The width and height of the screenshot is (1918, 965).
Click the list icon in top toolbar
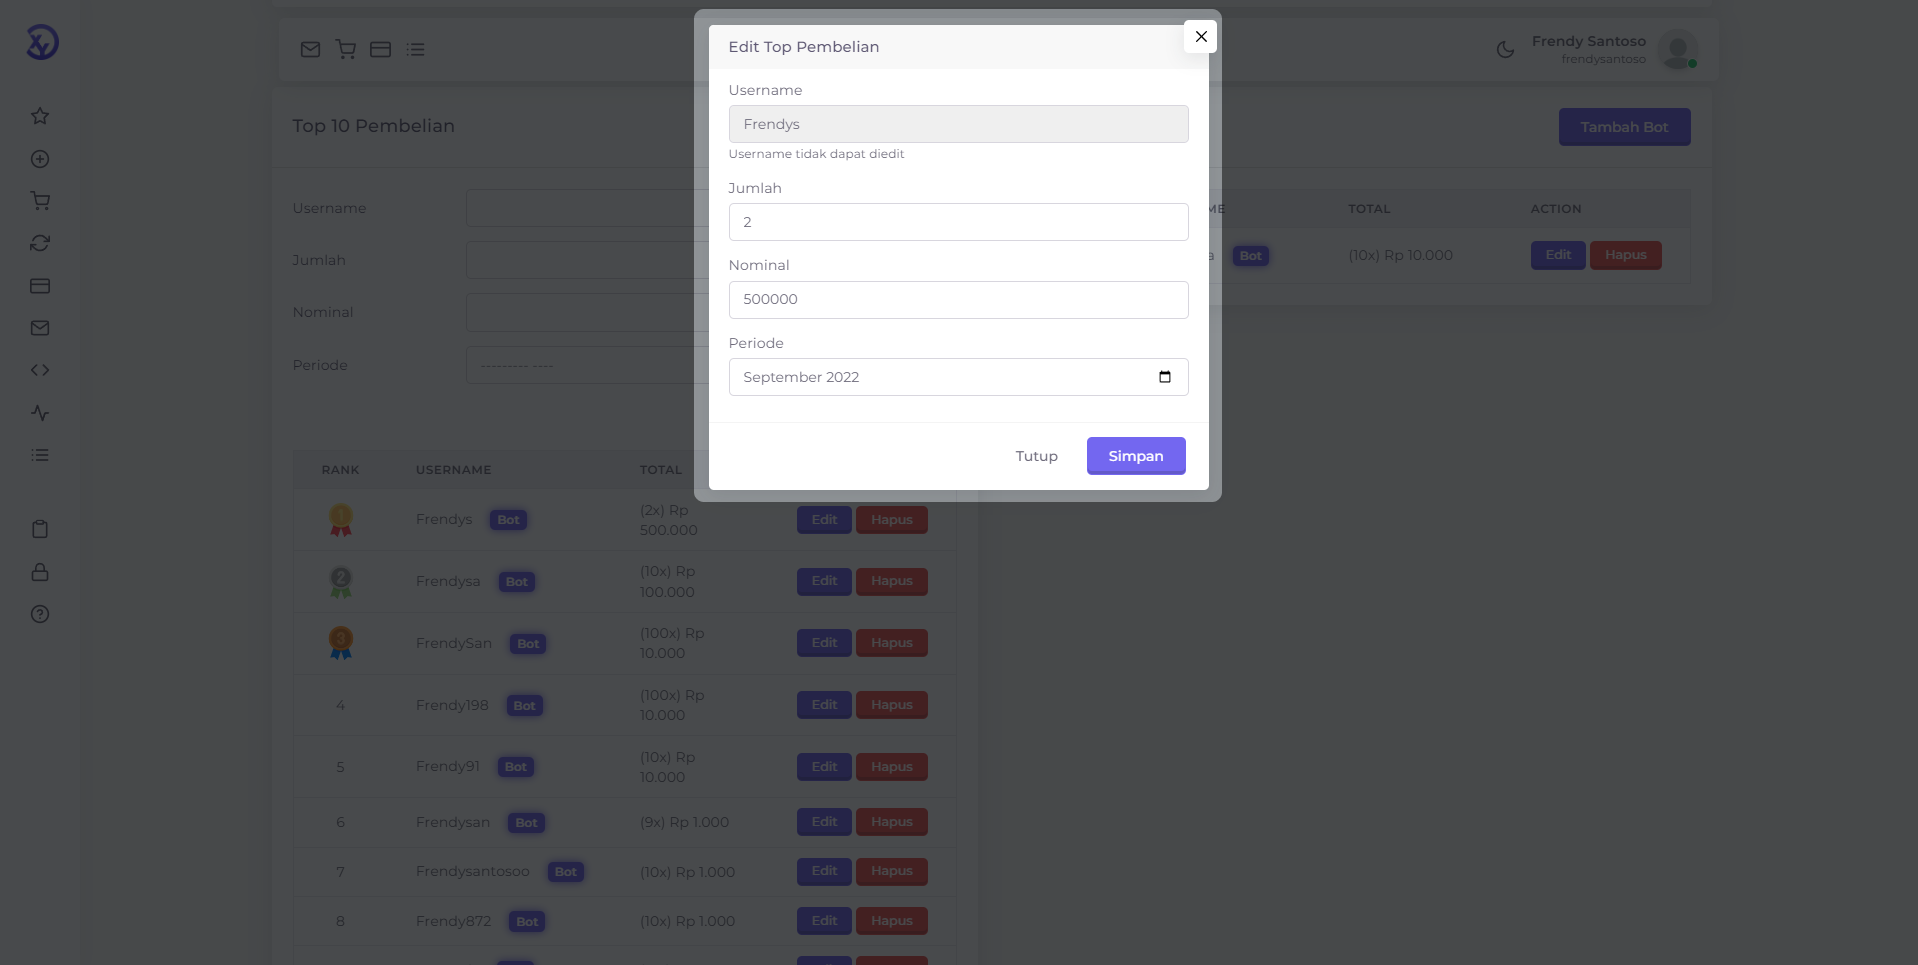tap(416, 49)
